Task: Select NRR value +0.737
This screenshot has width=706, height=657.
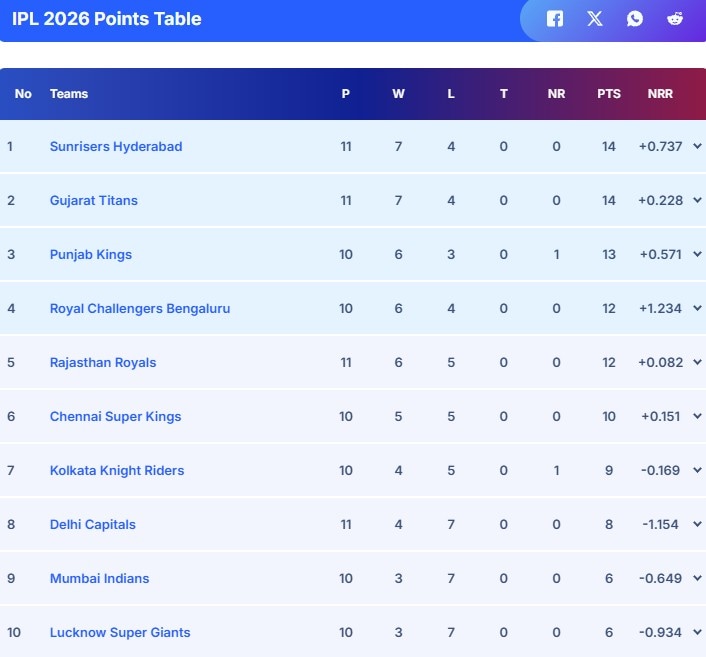Action: click(660, 146)
